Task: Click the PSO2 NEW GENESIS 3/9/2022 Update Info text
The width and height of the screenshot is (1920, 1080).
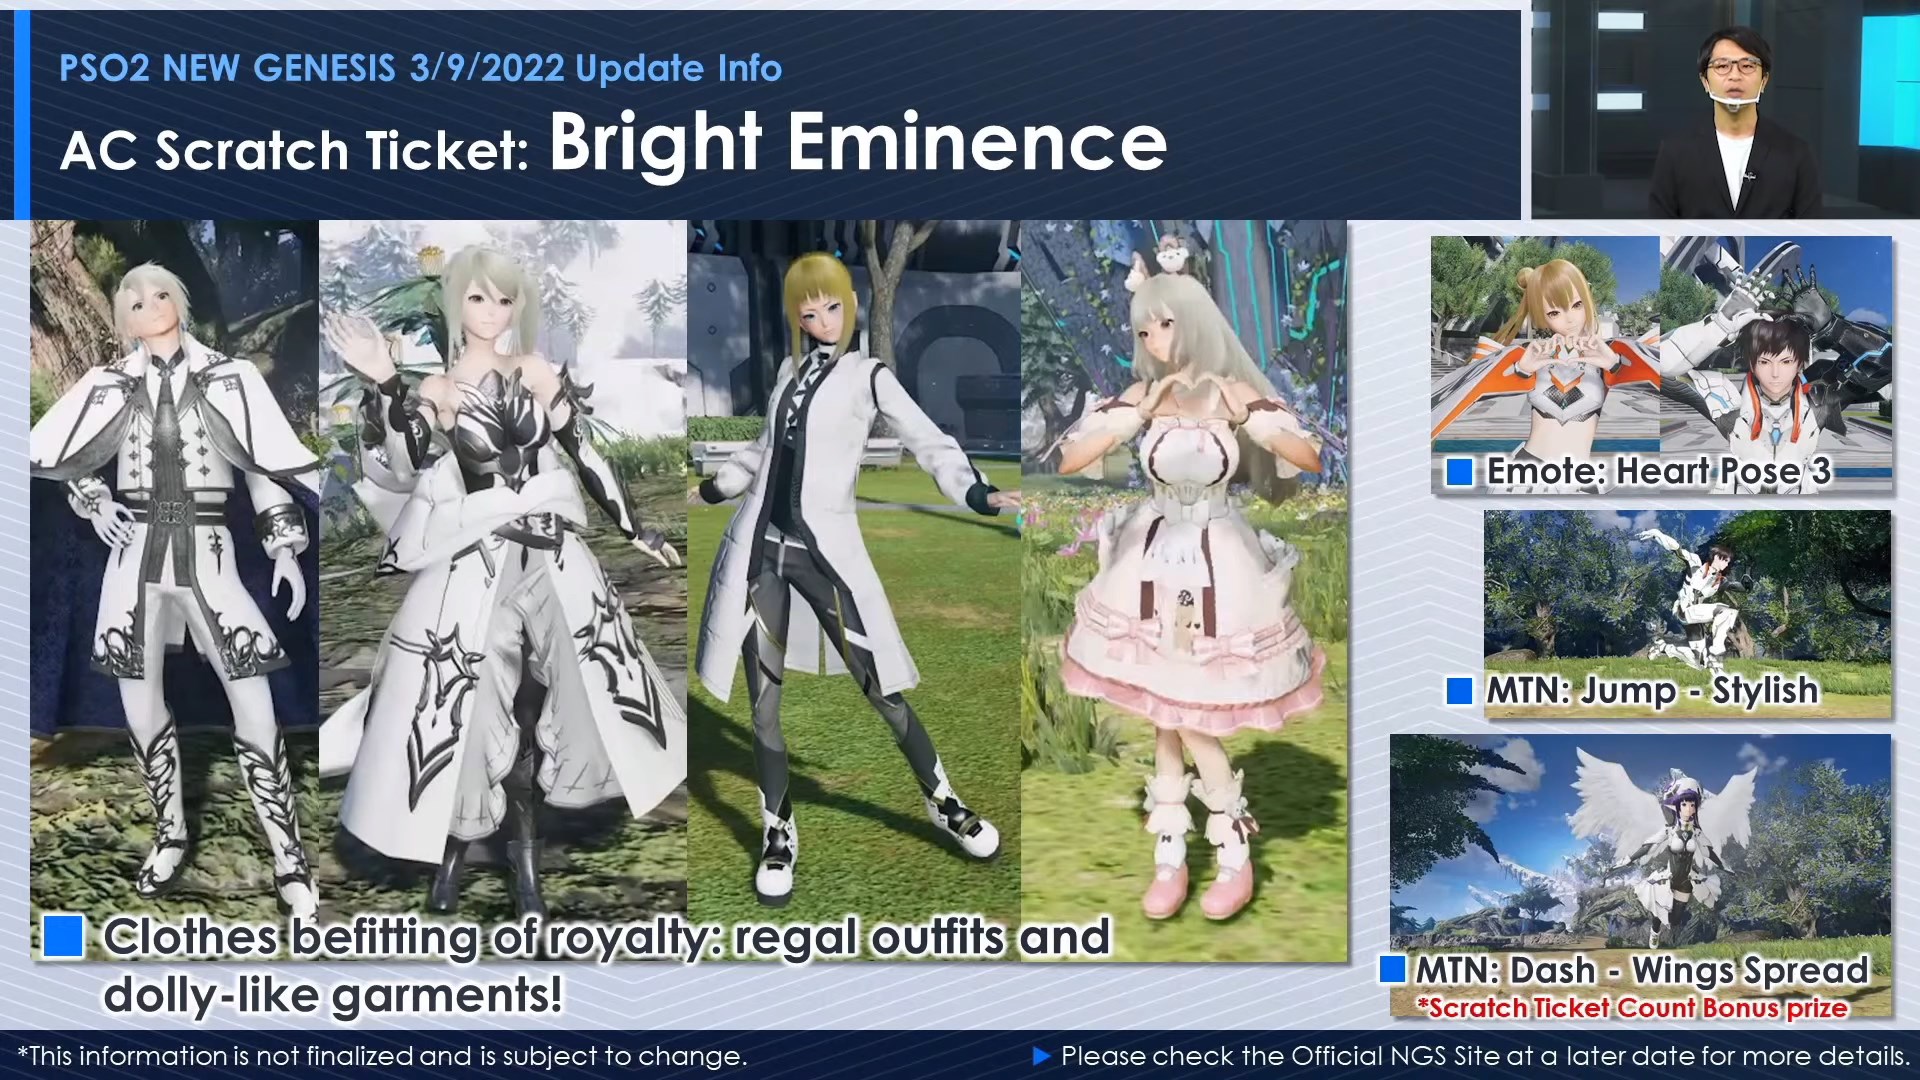Action: click(420, 68)
